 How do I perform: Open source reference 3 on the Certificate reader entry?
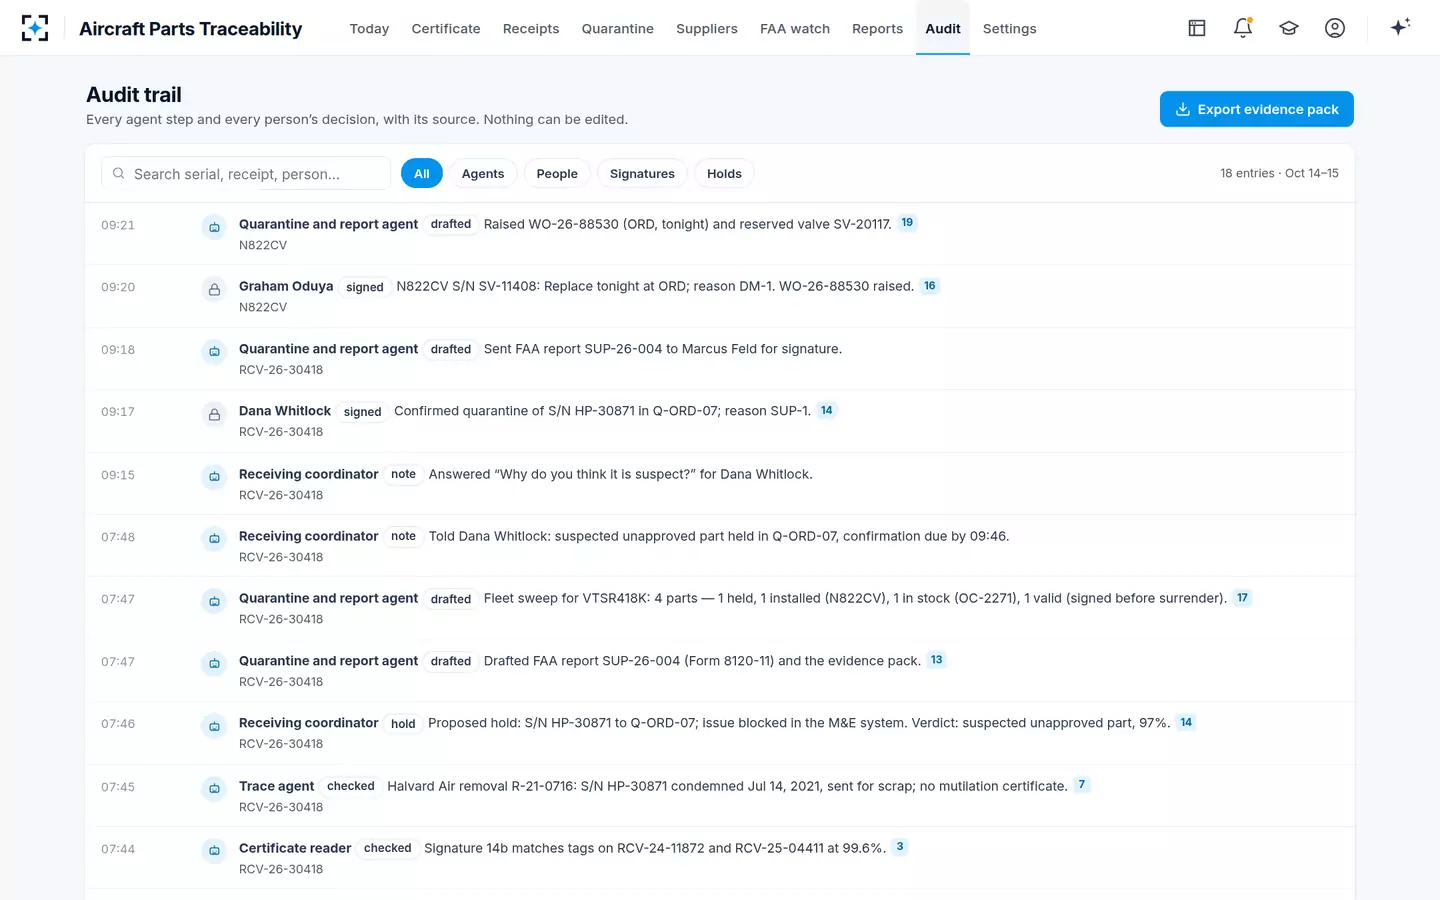900,847
